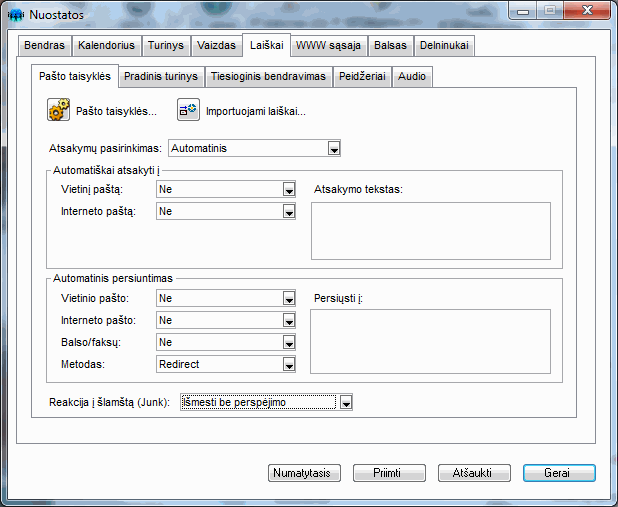Switch to the Kalendorius tab

[x=107, y=45]
